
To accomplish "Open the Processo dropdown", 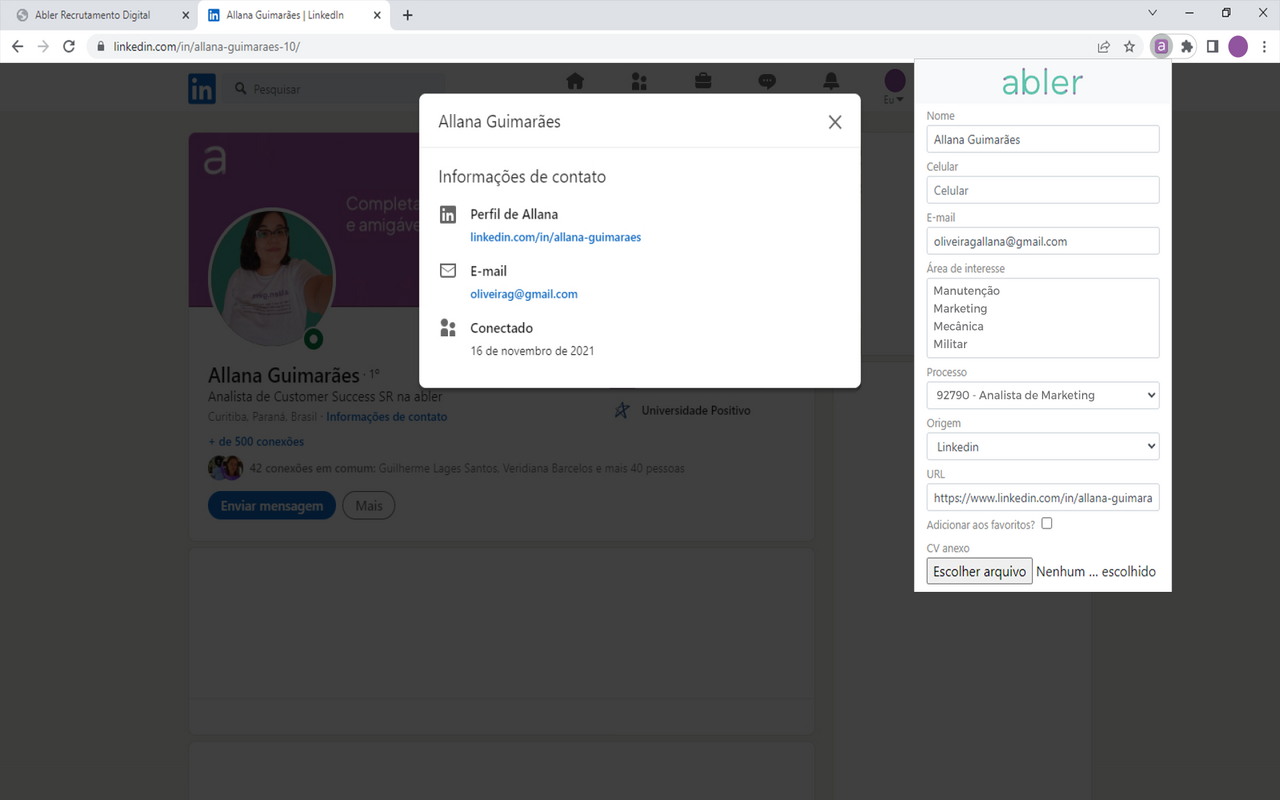I will pyautogui.click(x=1042, y=395).
